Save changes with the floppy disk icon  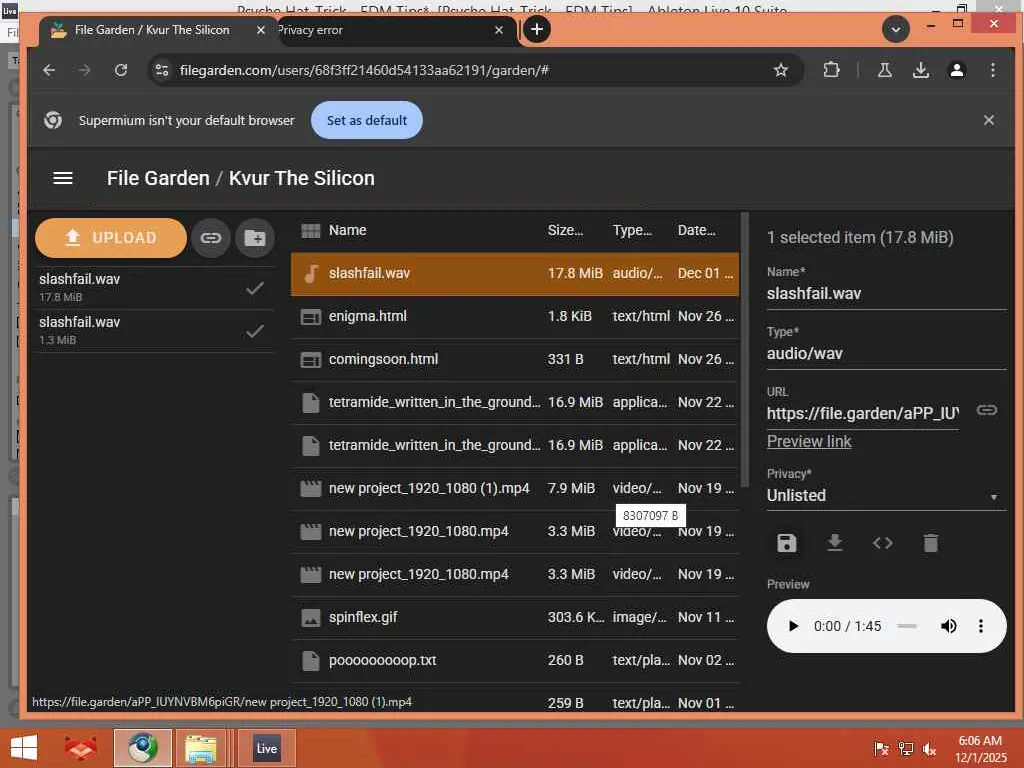pos(787,543)
